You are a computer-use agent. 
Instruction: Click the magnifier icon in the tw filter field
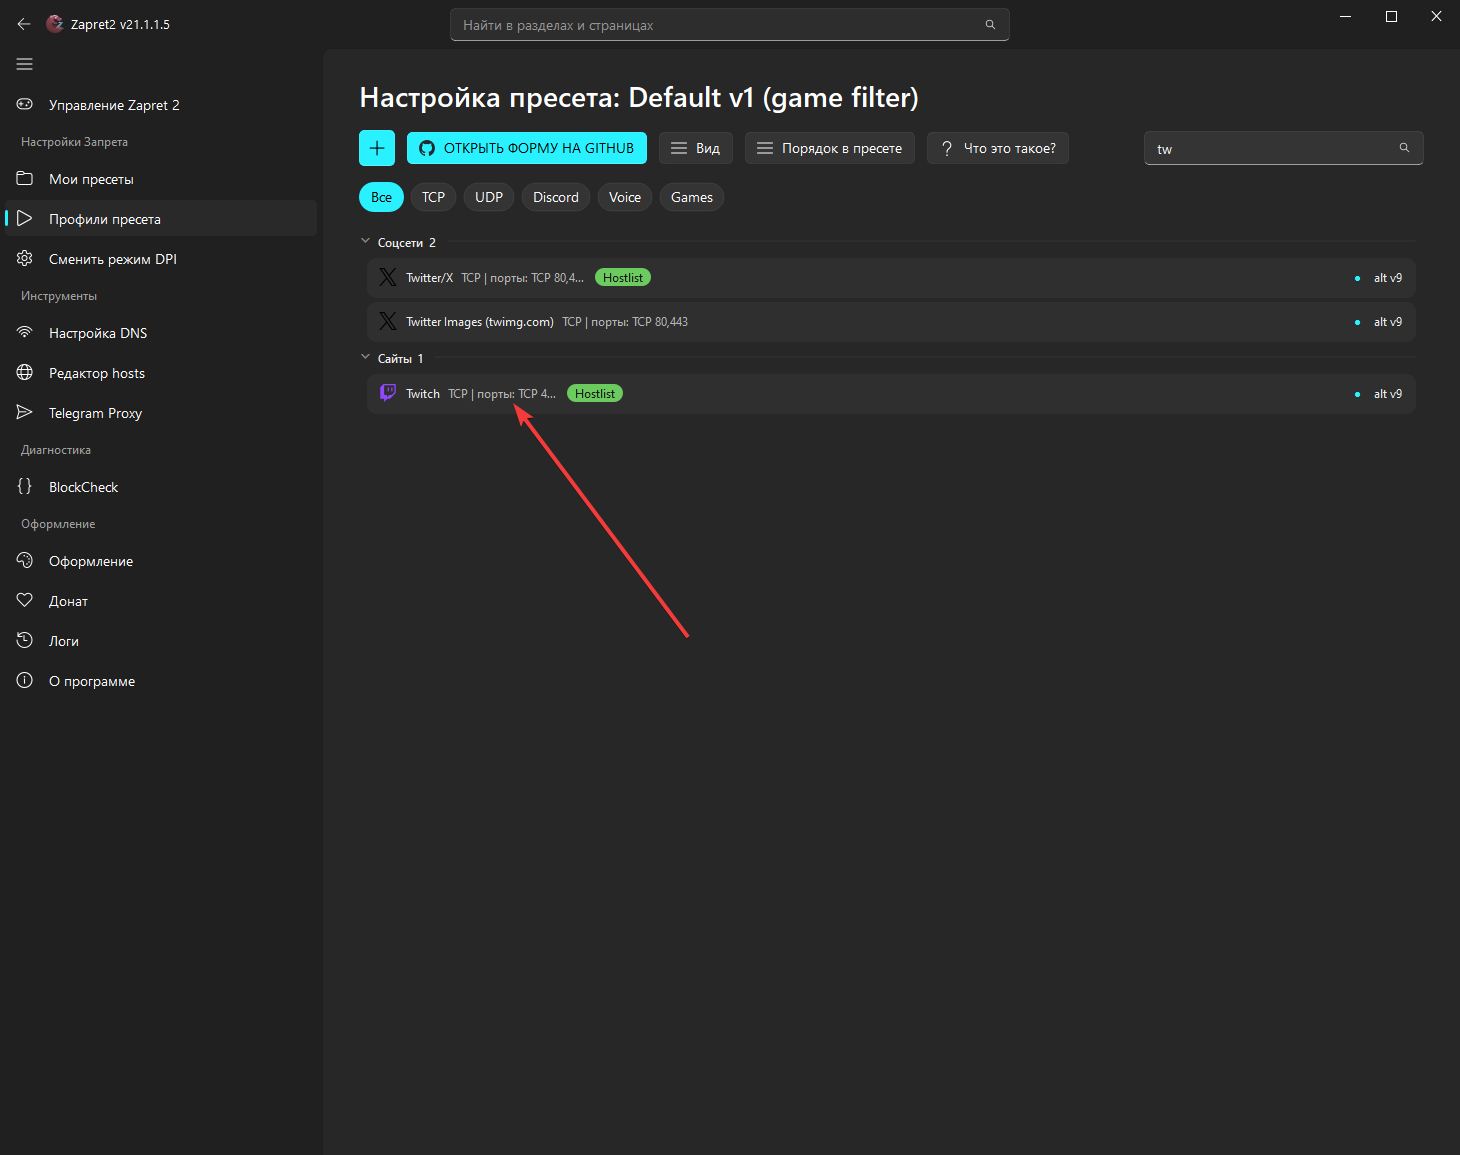pyautogui.click(x=1404, y=148)
